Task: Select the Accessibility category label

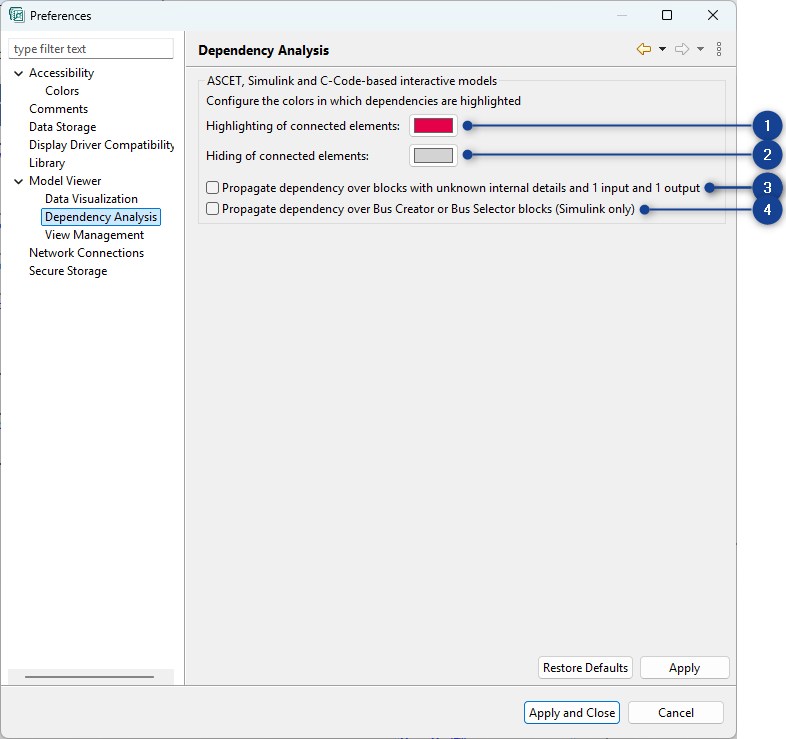Action: (x=61, y=73)
